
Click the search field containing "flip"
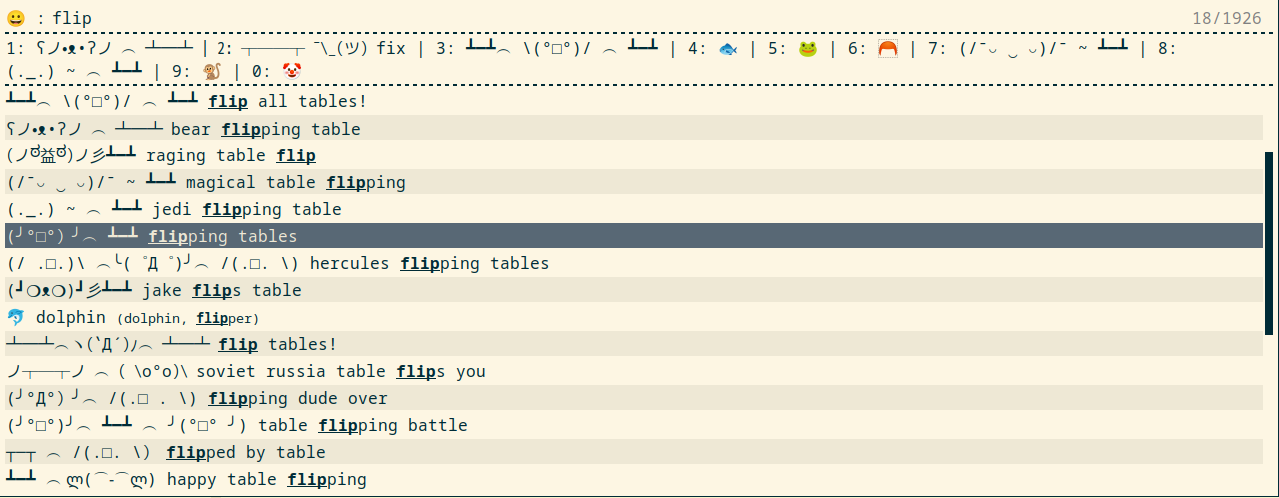pos(620,17)
